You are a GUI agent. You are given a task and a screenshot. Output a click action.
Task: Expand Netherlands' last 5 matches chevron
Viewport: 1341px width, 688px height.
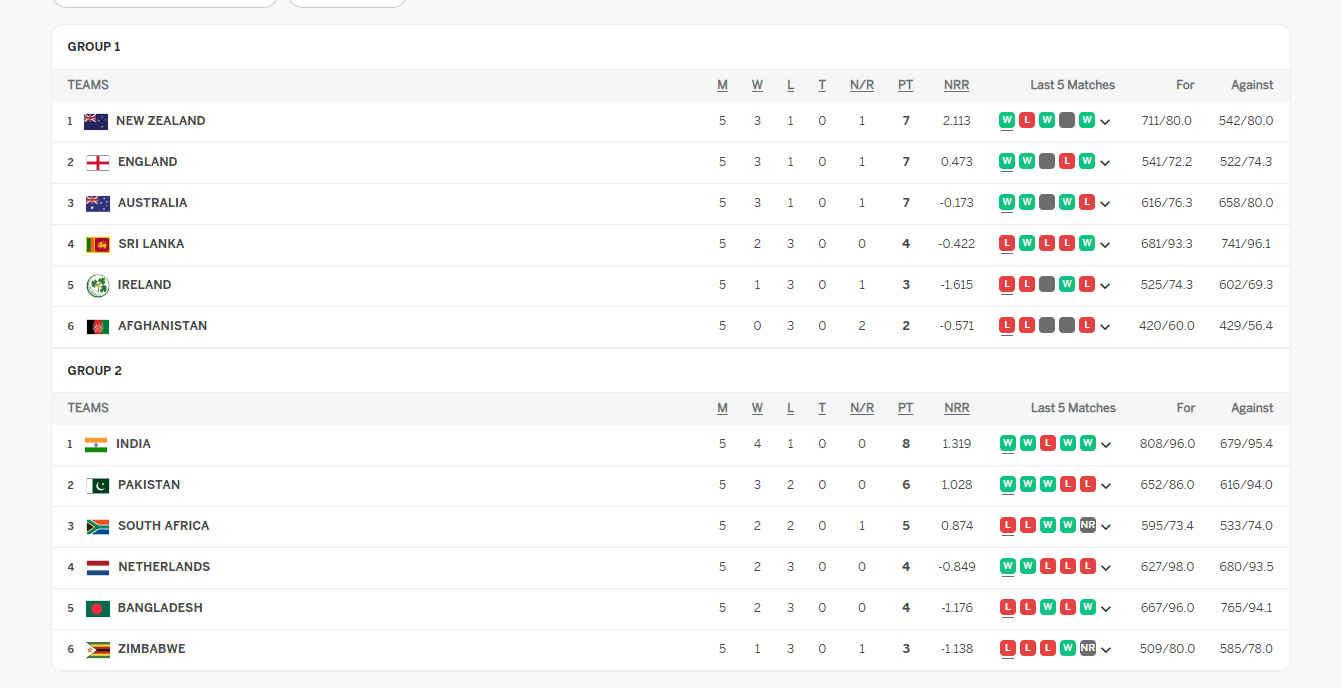[x=1105, y=568]
